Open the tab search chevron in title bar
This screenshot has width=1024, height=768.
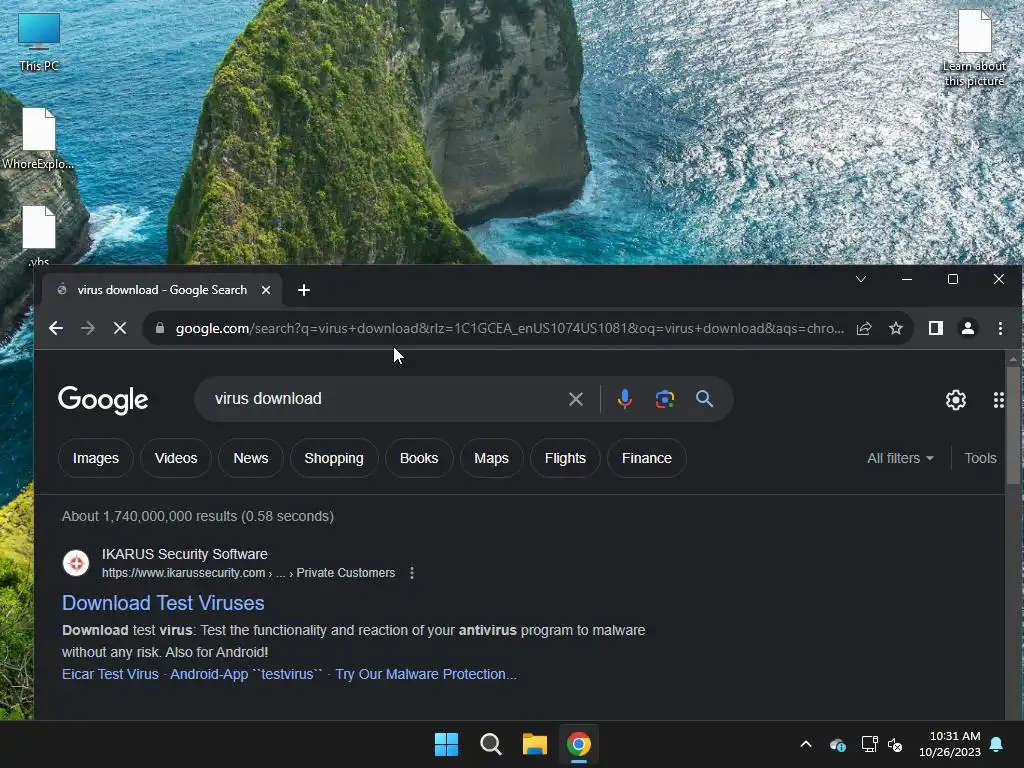[x=861, y=280]
